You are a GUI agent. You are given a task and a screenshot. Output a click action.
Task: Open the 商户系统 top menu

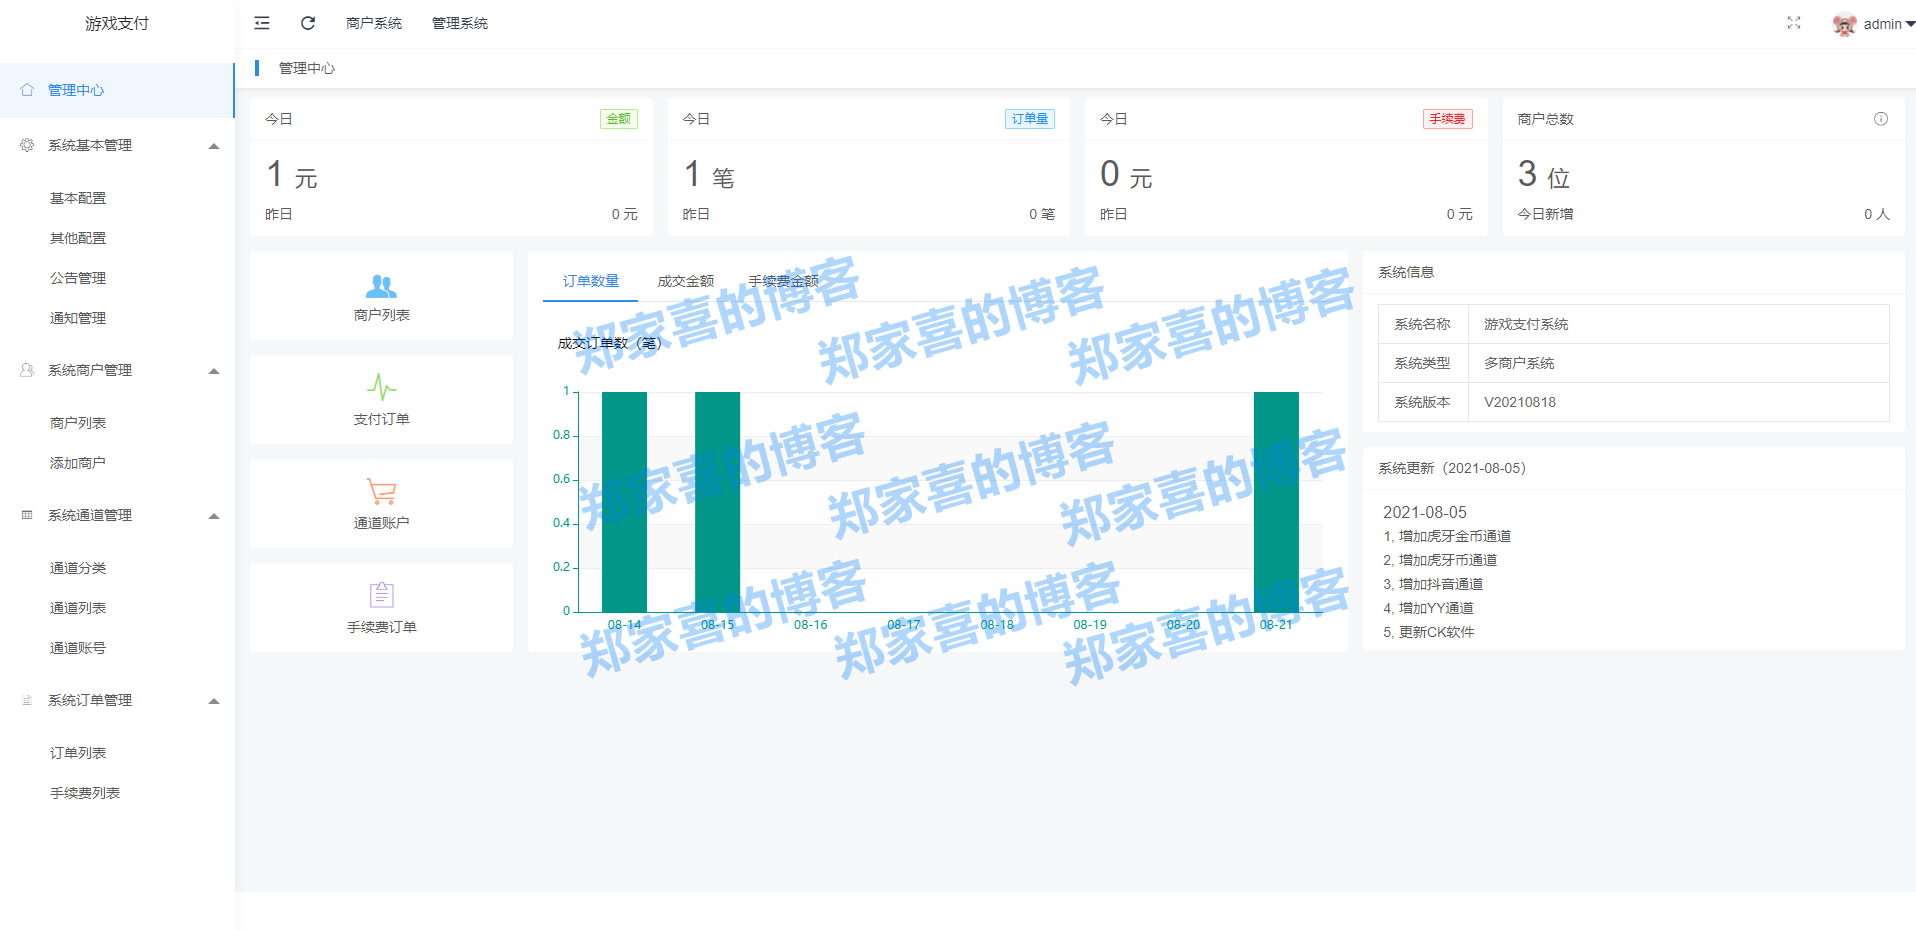tap(374, 23)
